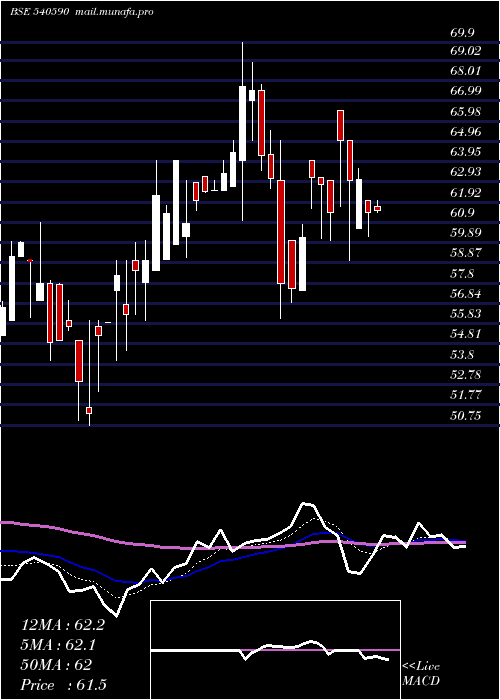The height and width of the screenshot is (700, 500).
Task: Click the '<<Live MACD' label
Action: click(421, 674)
